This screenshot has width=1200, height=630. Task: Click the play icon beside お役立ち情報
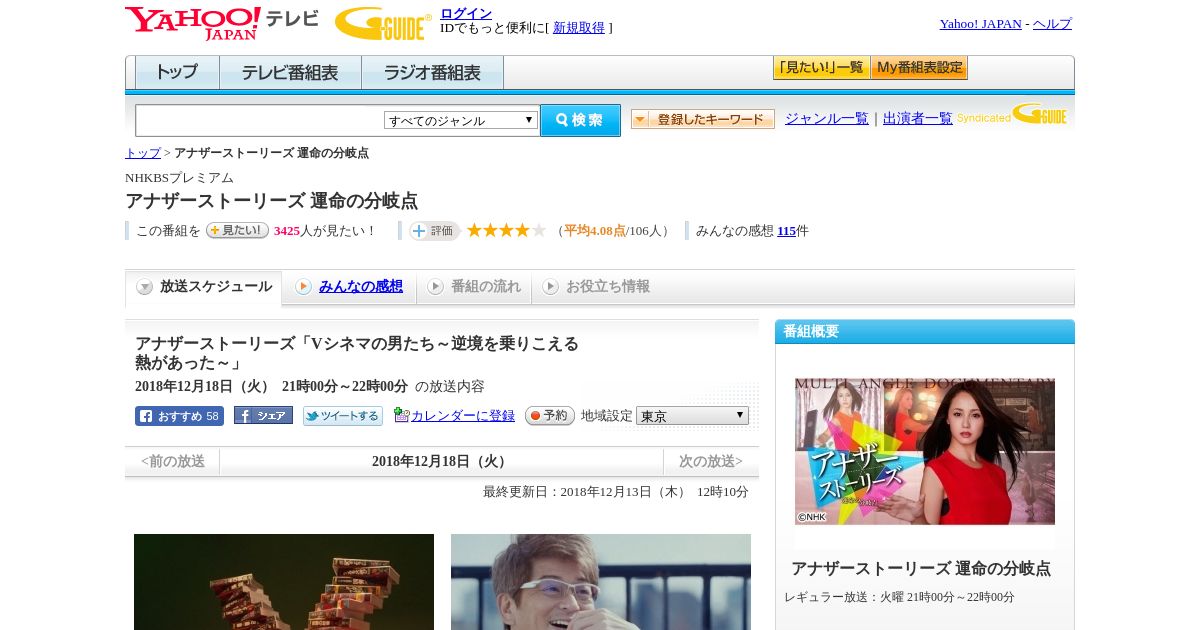pos(550,287)
